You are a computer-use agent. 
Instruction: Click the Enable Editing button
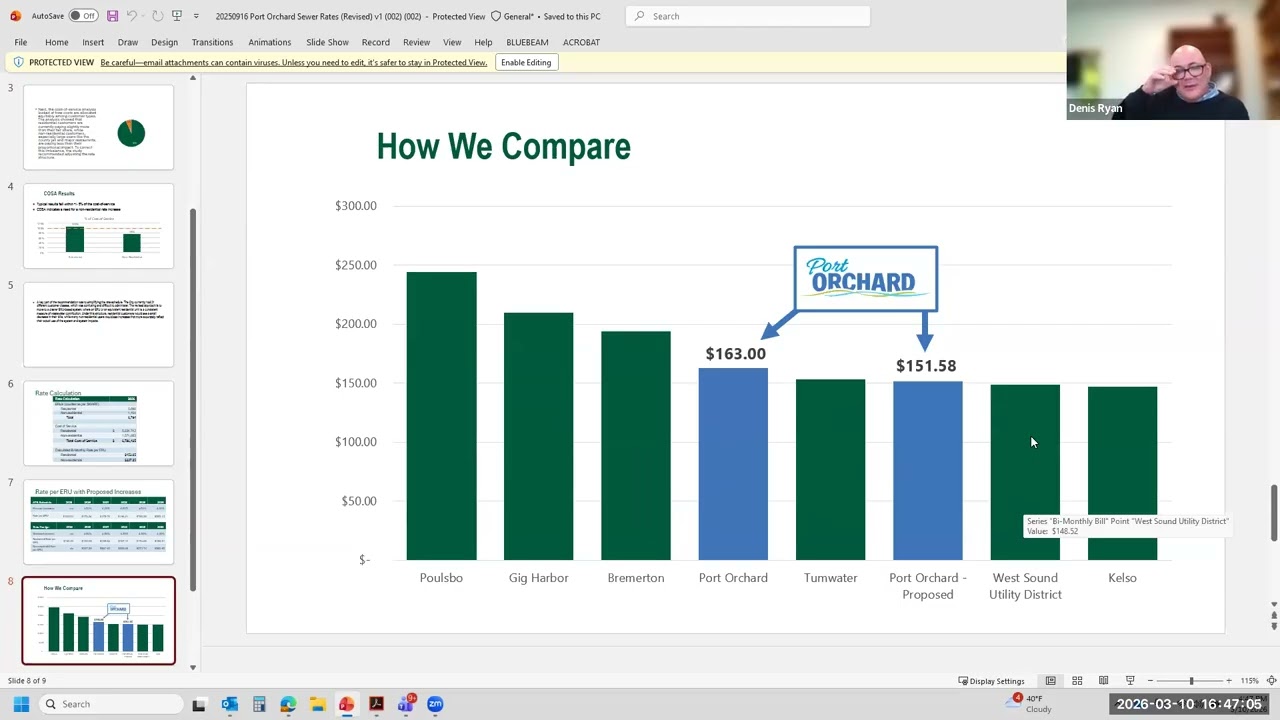pos(526,62)
